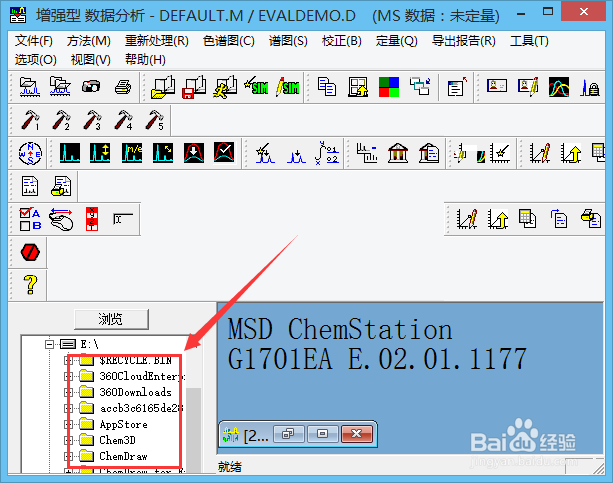The width and height of the screenshot is (613, 483).
Task: Click the load method folder-book icon
Action: pyautogui.click(x=163, y=87)
